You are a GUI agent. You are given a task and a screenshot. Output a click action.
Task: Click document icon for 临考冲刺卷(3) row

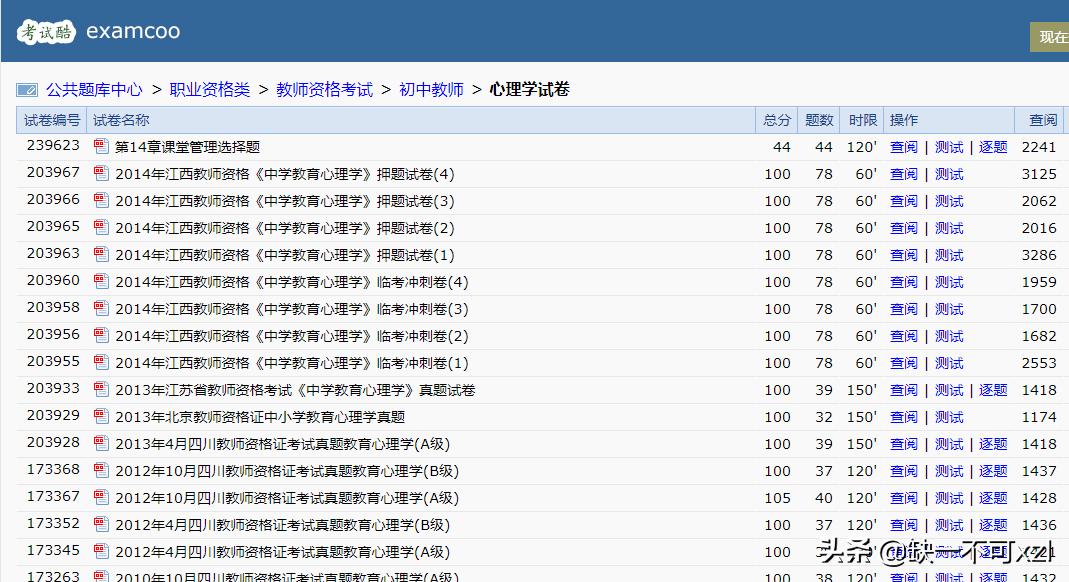102,308
